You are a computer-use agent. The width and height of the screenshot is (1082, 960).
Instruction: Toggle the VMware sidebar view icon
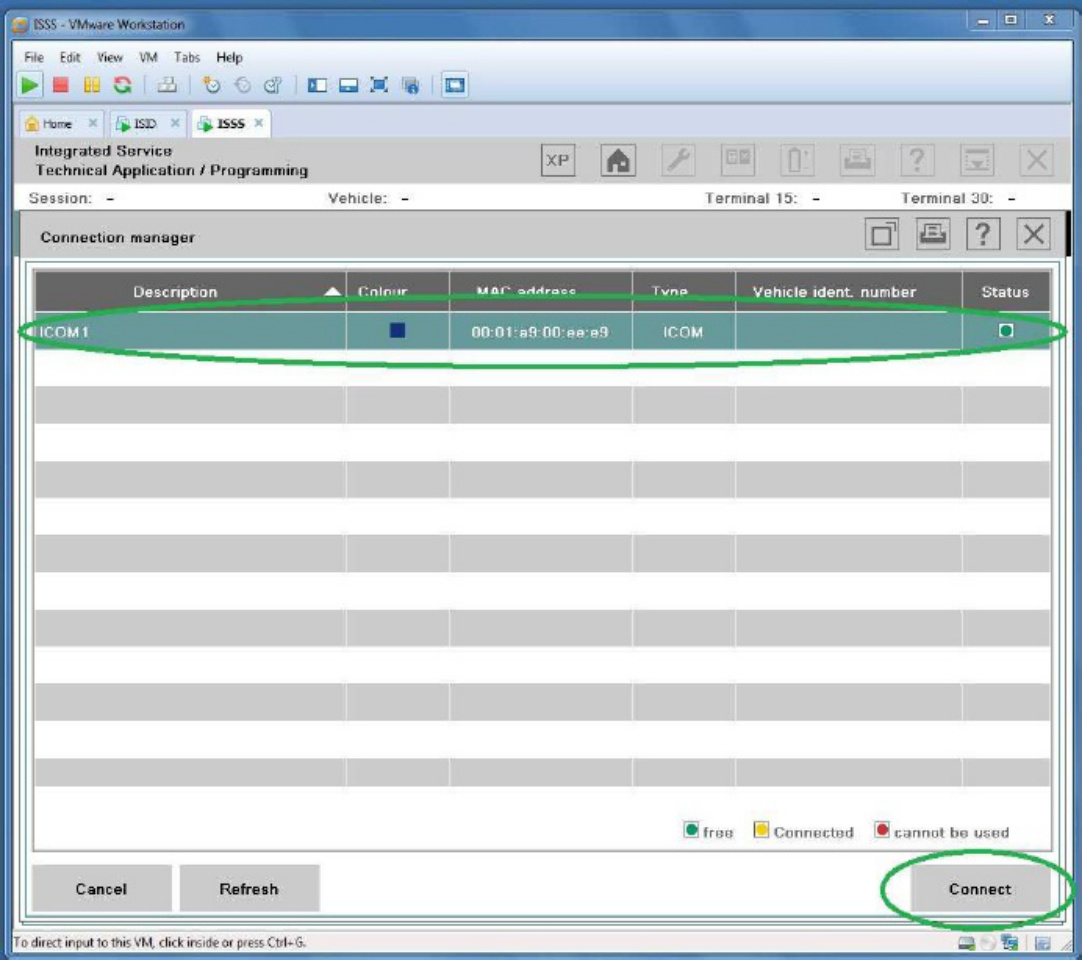(317, 85)
